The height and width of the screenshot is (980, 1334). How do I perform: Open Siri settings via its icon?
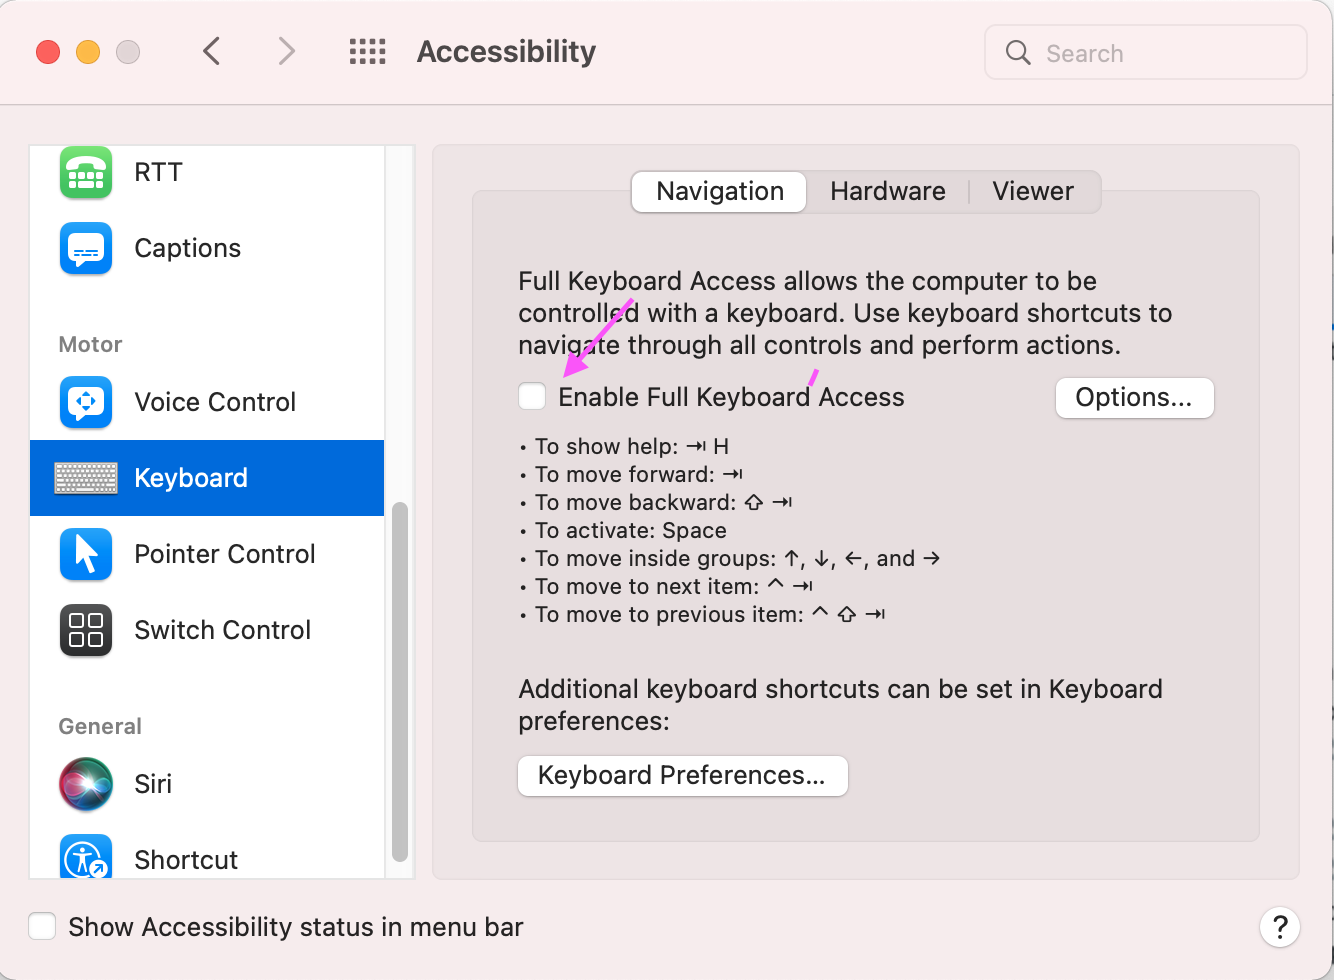[x=86, y=784]
